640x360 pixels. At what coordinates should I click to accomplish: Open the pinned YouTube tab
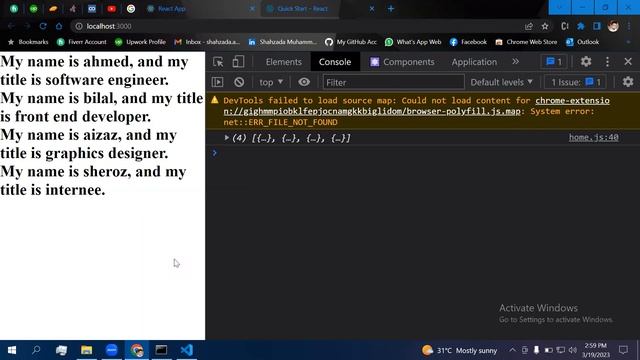pyautogui.click(x=111, y=9)
